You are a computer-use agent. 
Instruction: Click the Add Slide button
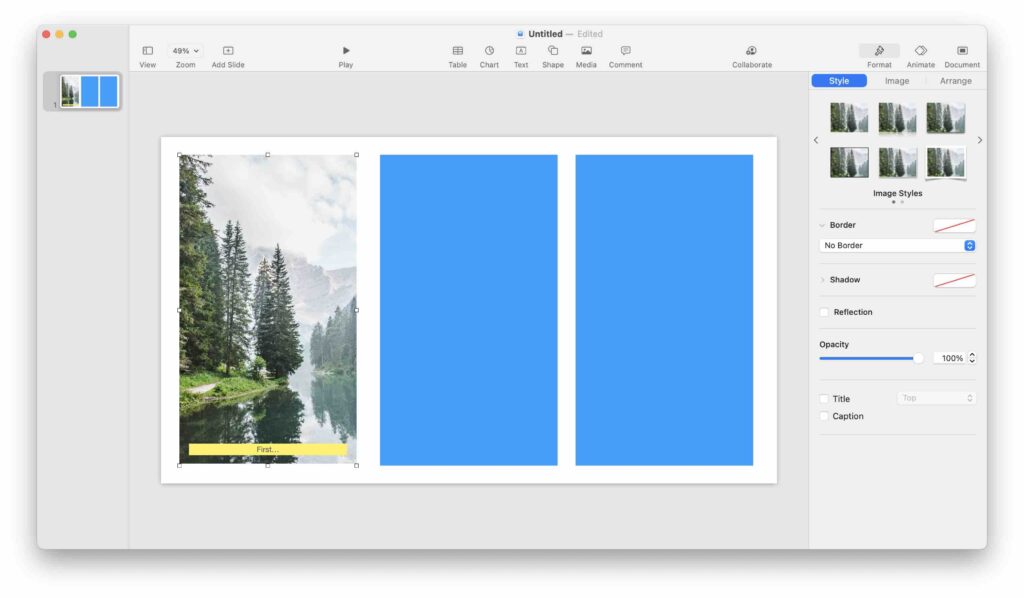(x=228, y=51)
